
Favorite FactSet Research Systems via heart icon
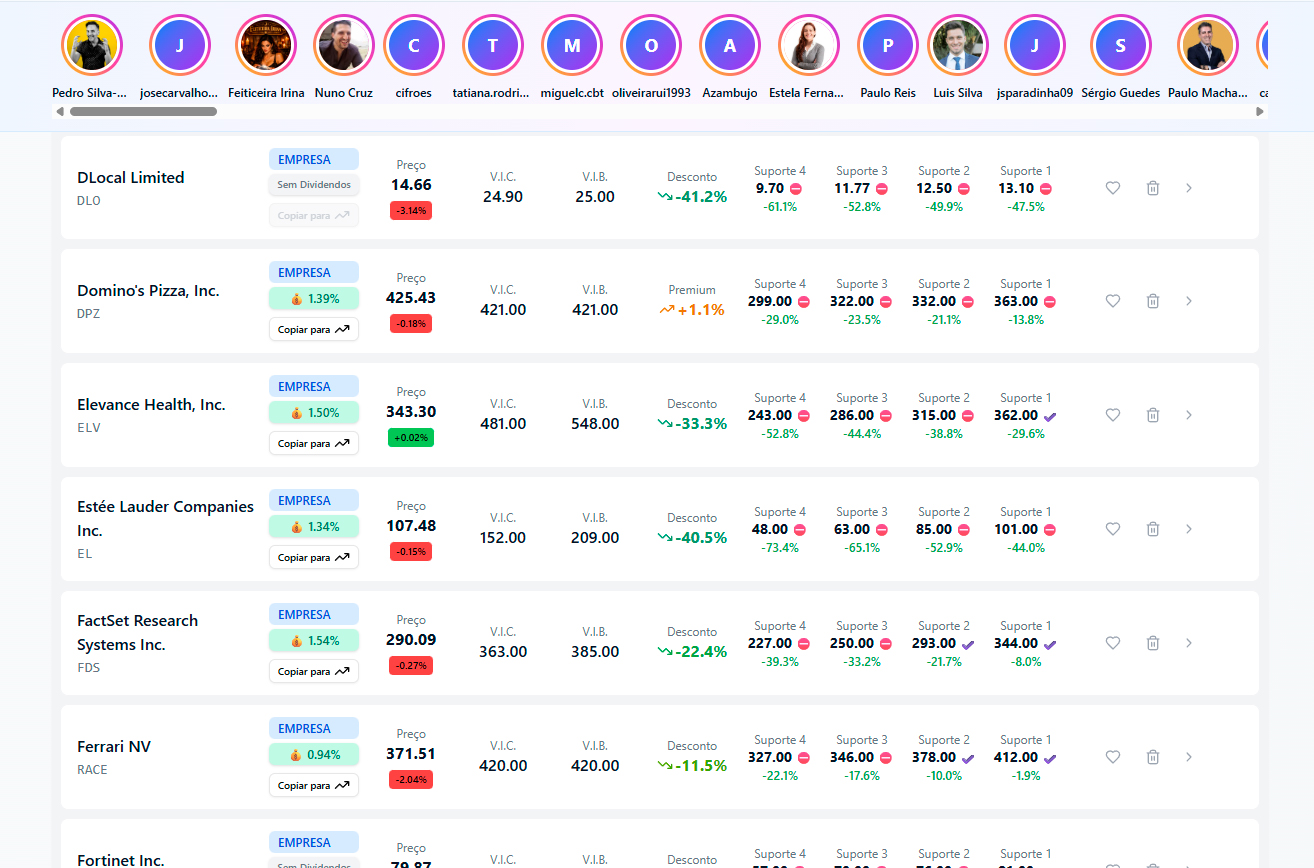tap(1112, 643)
